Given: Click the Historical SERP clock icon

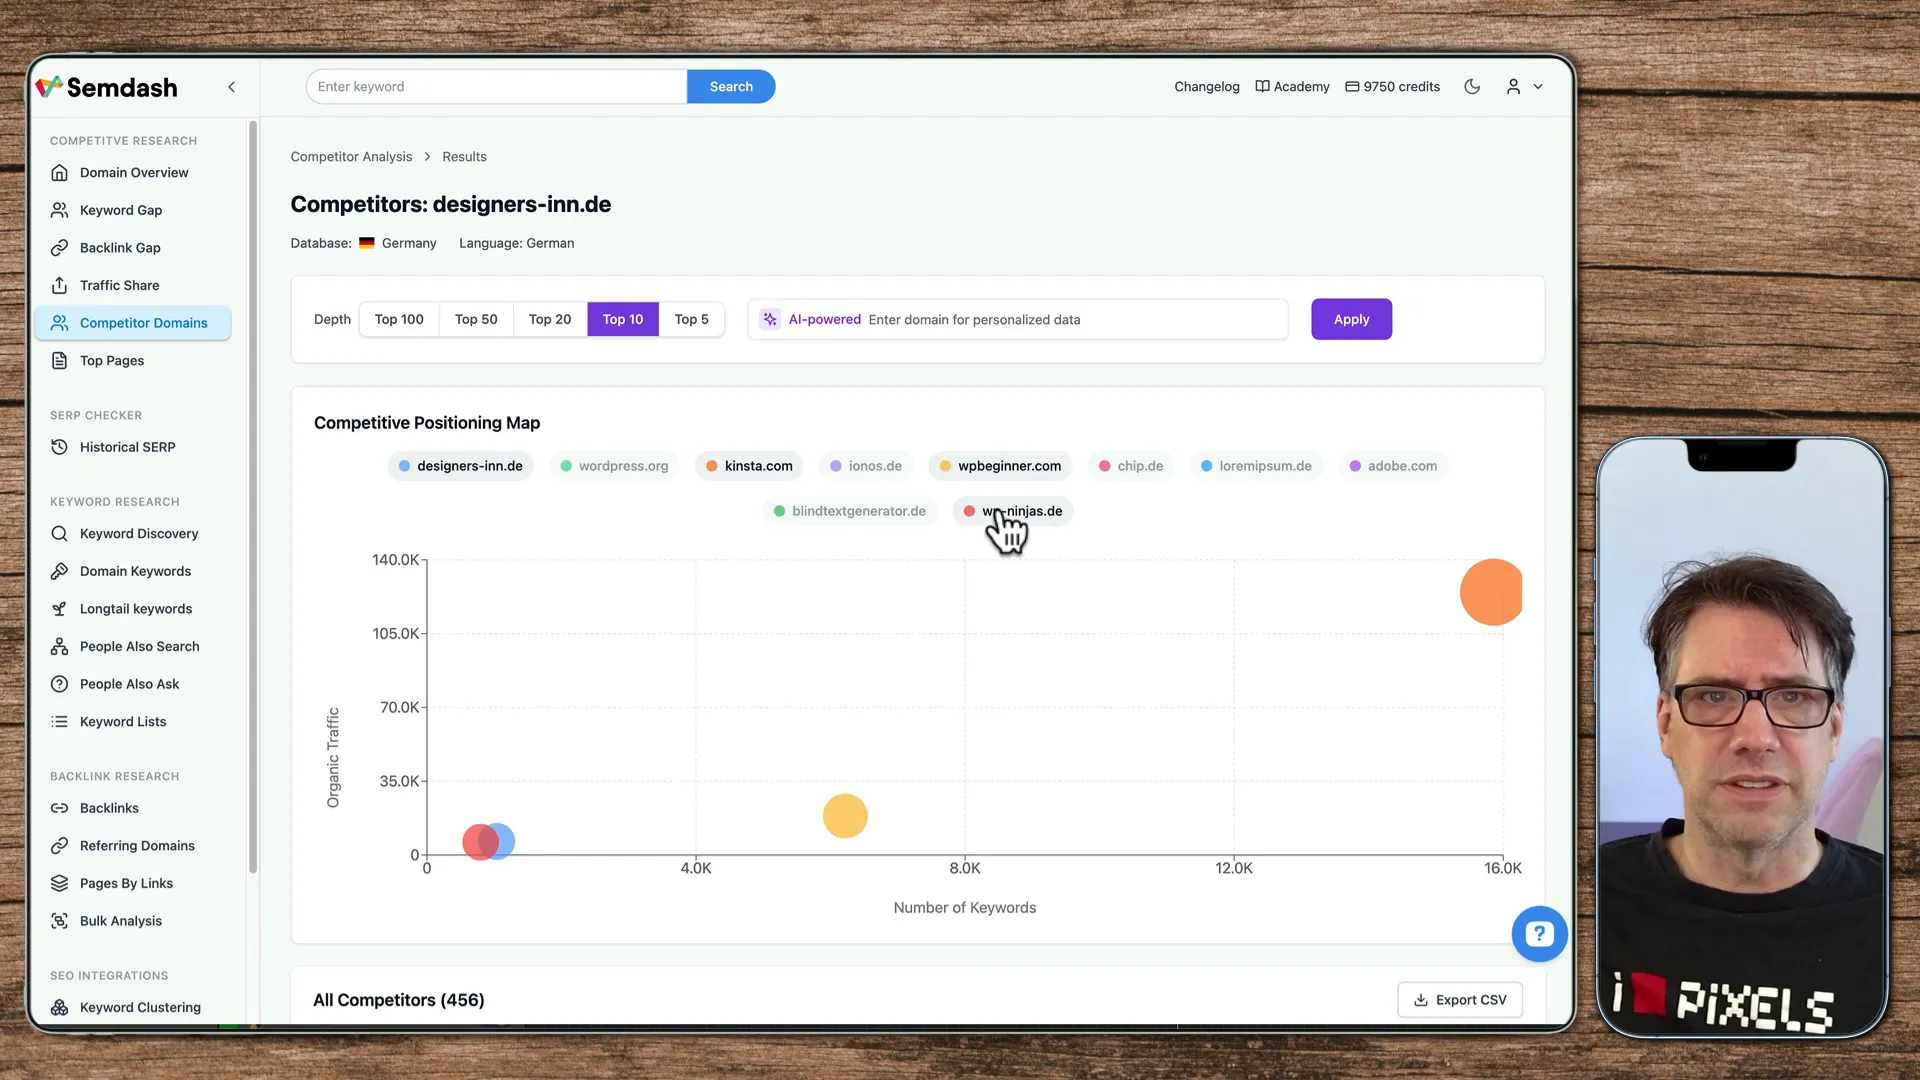Looking at the screenshot, I should coord(60,447).
